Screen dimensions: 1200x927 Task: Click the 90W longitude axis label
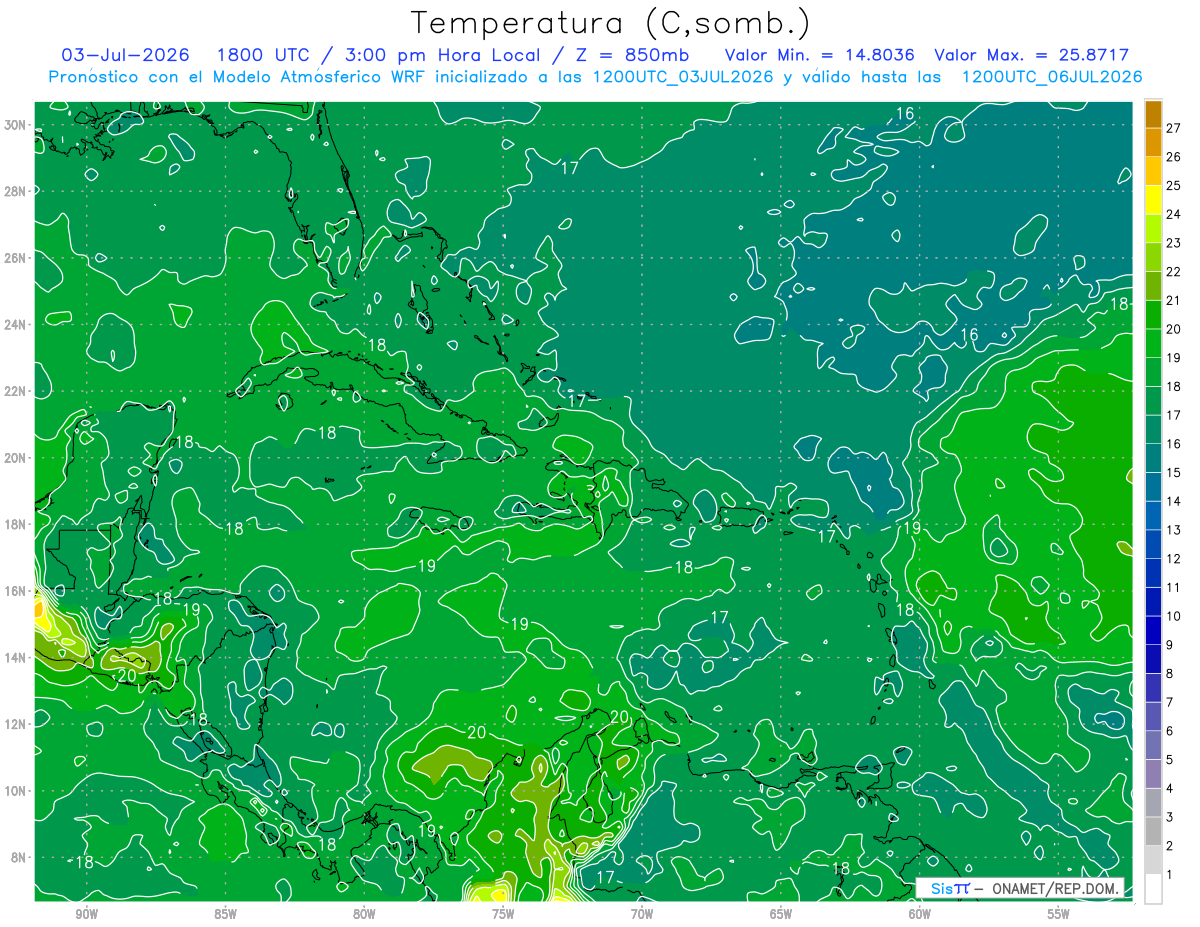pos(86,914)
